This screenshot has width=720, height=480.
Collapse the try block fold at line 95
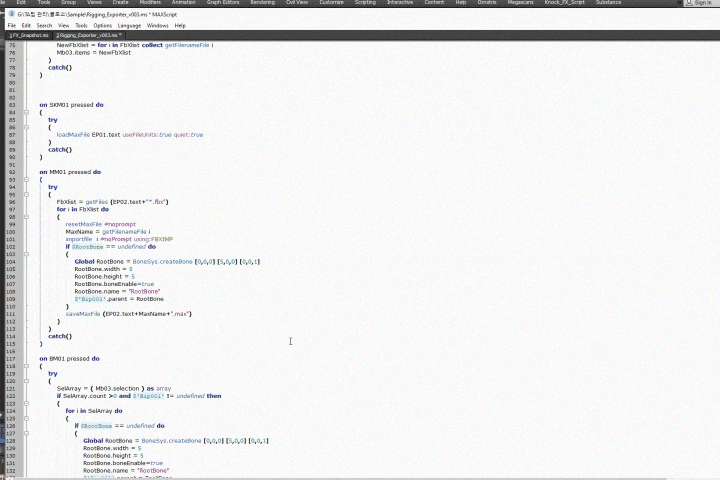[26, 194]
